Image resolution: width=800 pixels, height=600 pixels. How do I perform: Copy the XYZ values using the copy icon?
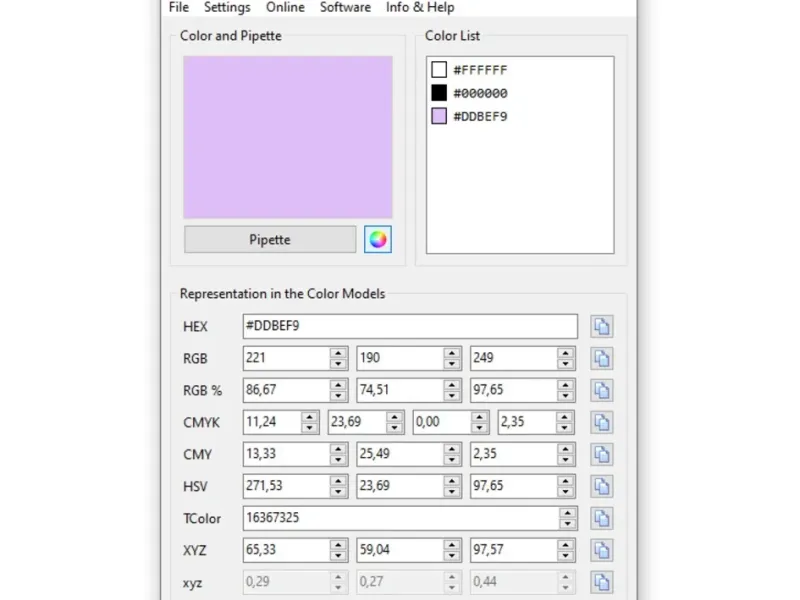pyautogui.click(x=601, y=550)
